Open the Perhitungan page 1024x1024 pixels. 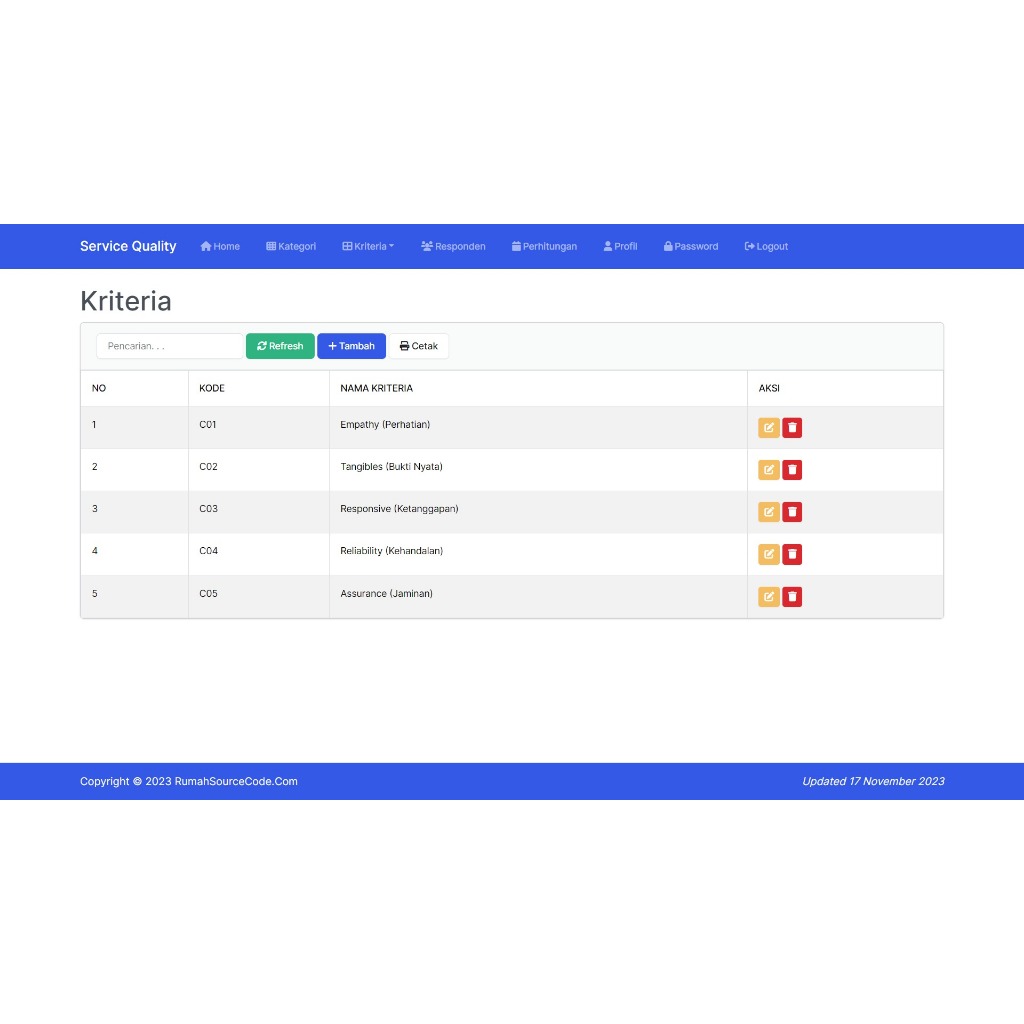tap(545, 246)
